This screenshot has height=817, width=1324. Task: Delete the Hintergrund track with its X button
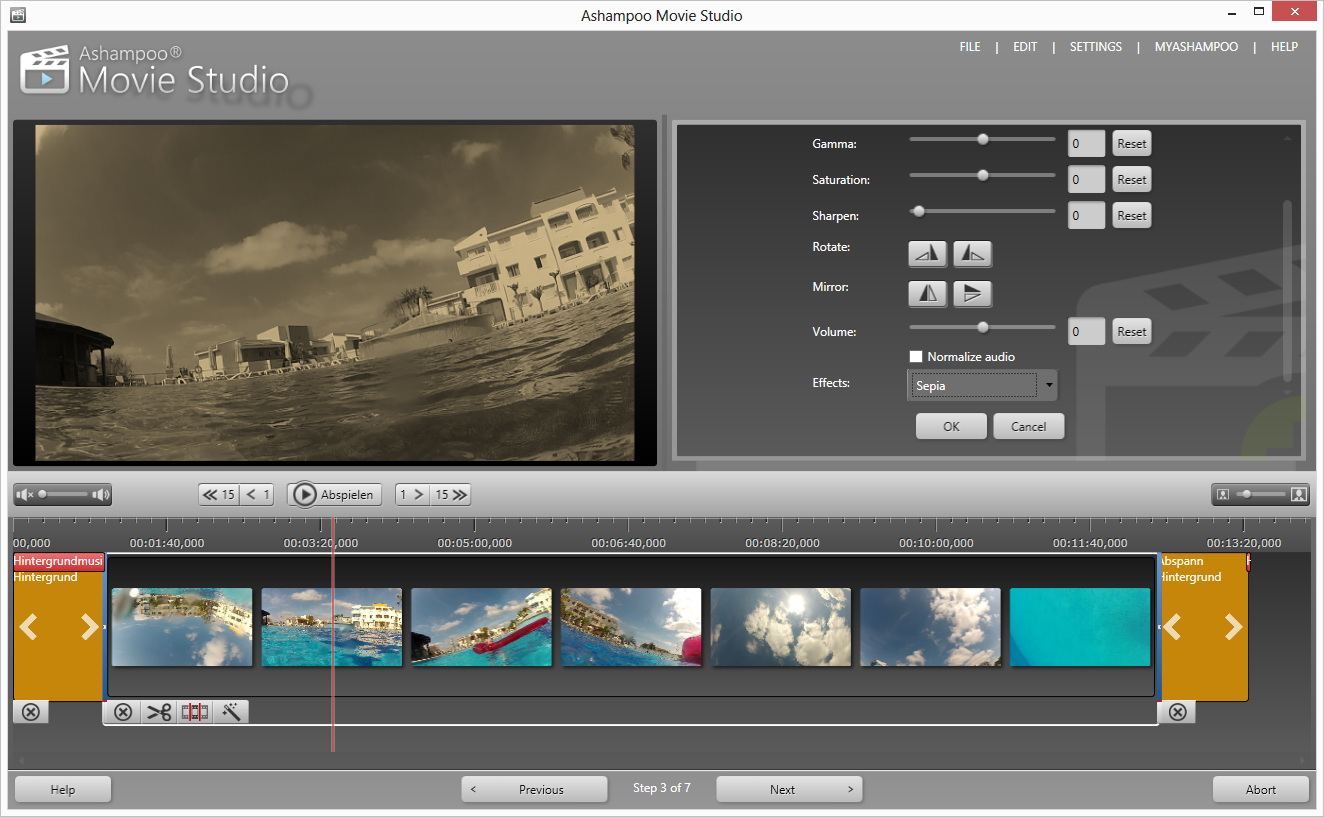point(30,712)
